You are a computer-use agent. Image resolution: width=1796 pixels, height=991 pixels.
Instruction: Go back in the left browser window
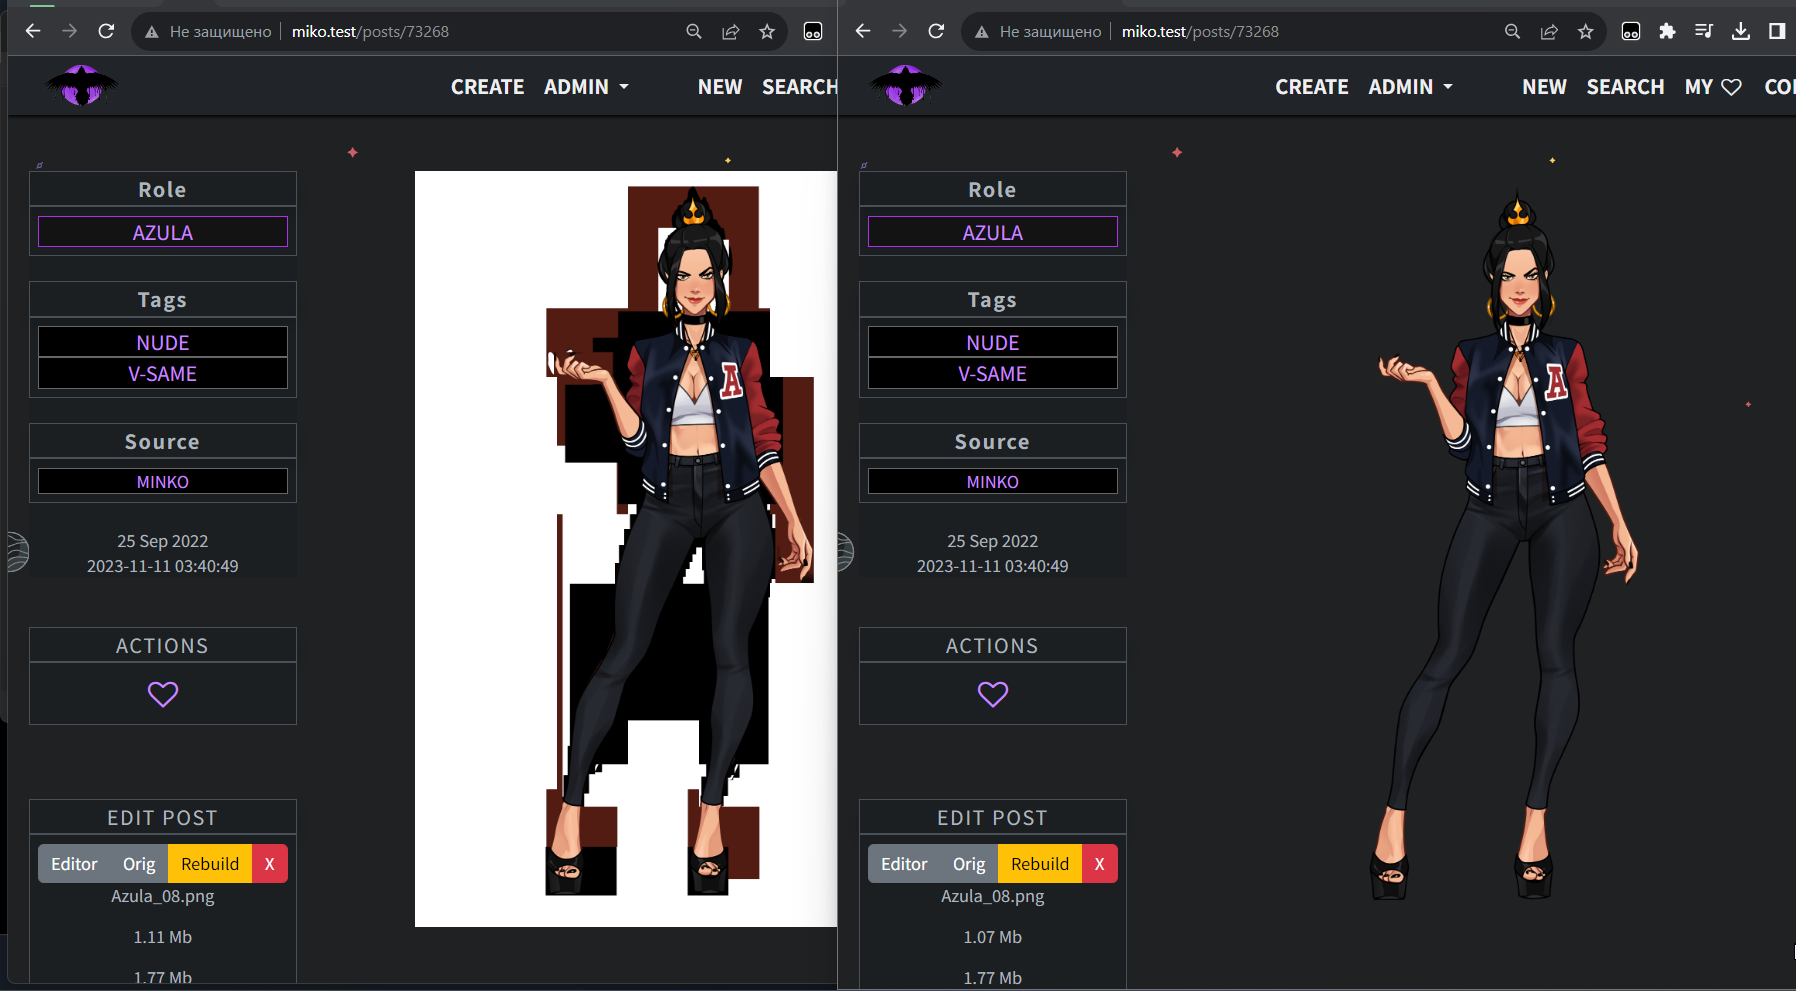pyautogui.click(x=33, y=31)
